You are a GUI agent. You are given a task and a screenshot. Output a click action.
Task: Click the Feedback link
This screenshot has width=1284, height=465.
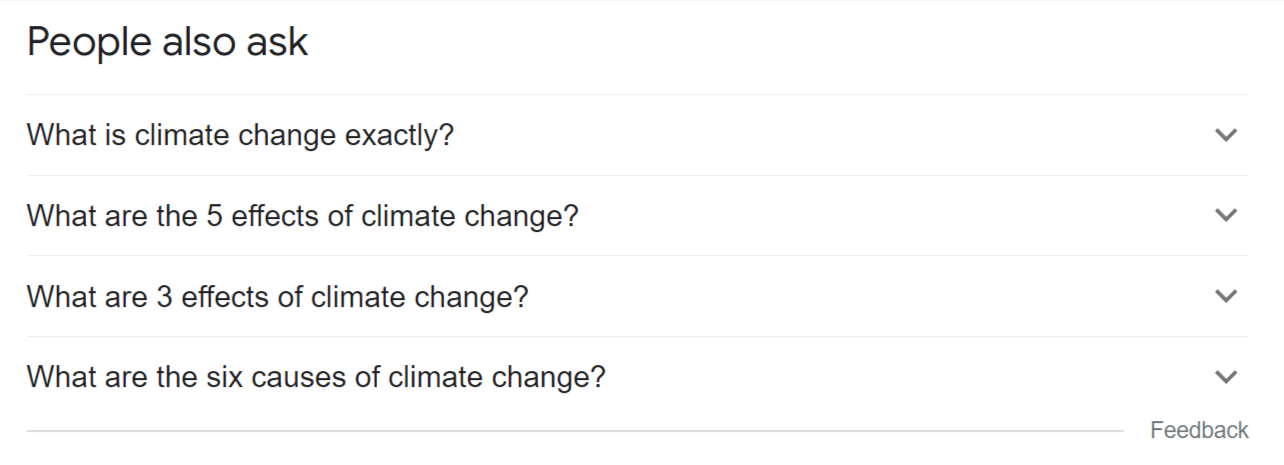1199,430
